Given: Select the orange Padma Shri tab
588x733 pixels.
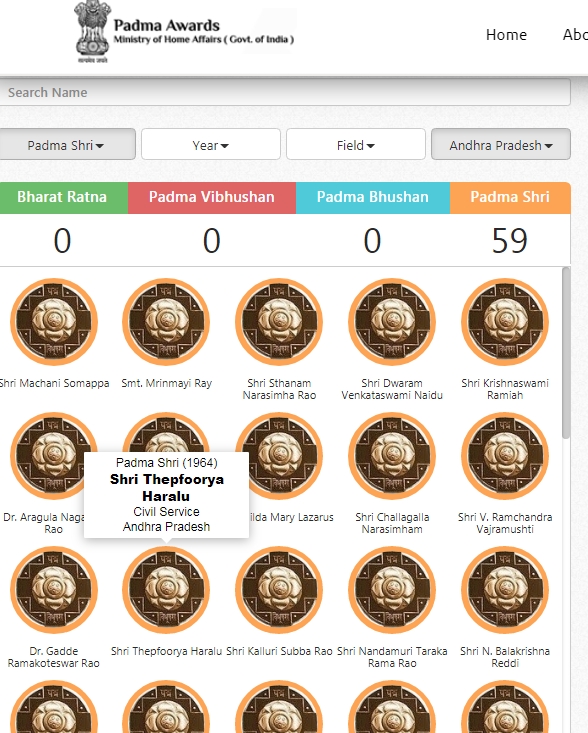Looking at the screenshot, I should click(510, 197).
